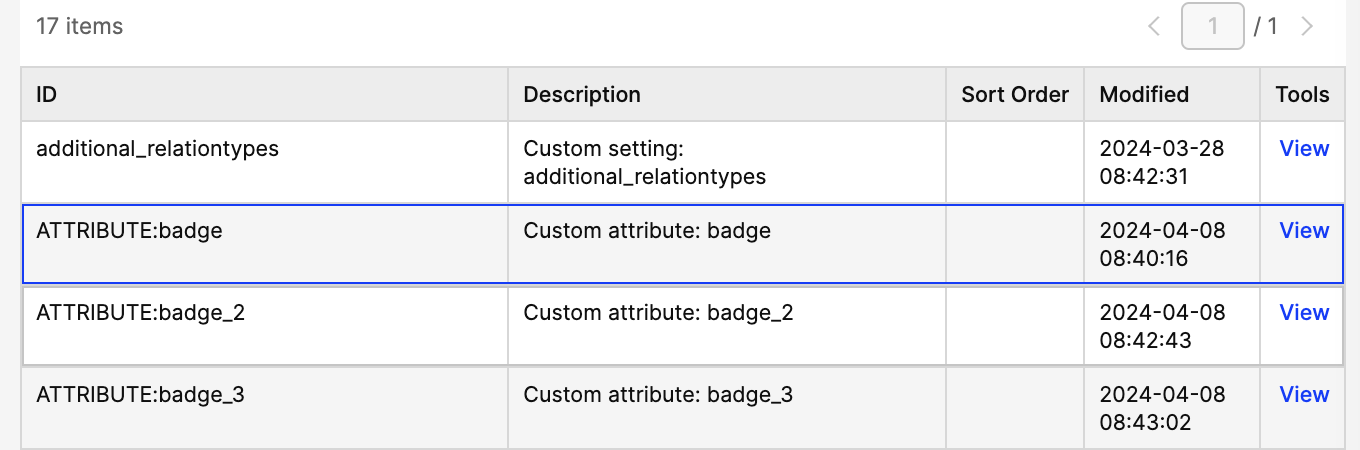Image resolution: width=1360 pixels, height=450 pixels.
Task: Click the '17 items' count label
Action: pyautogui.click(x=79, y=27)
